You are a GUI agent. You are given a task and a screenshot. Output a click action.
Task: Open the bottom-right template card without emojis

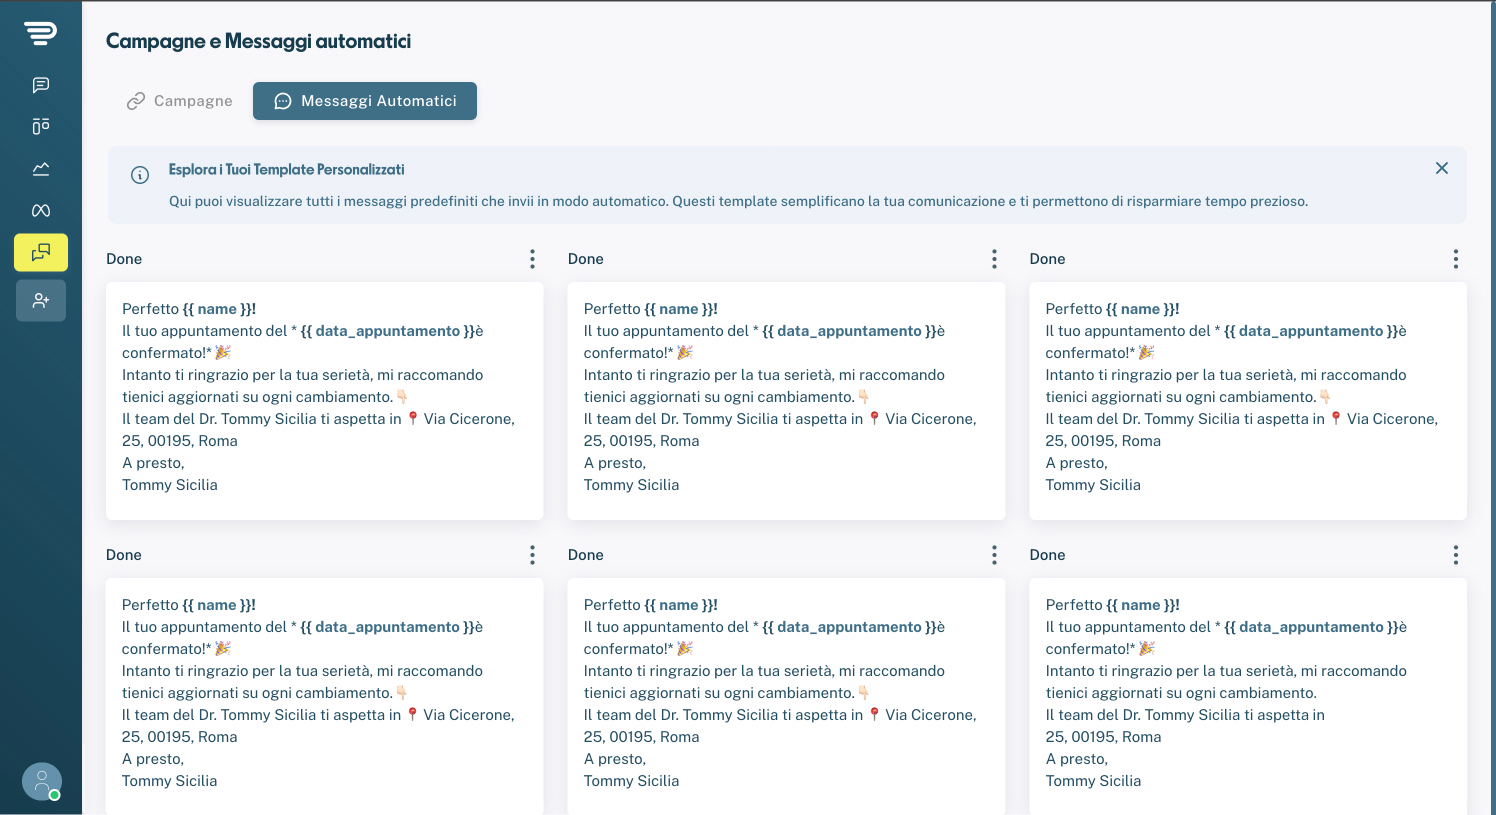coord(1248,696)
